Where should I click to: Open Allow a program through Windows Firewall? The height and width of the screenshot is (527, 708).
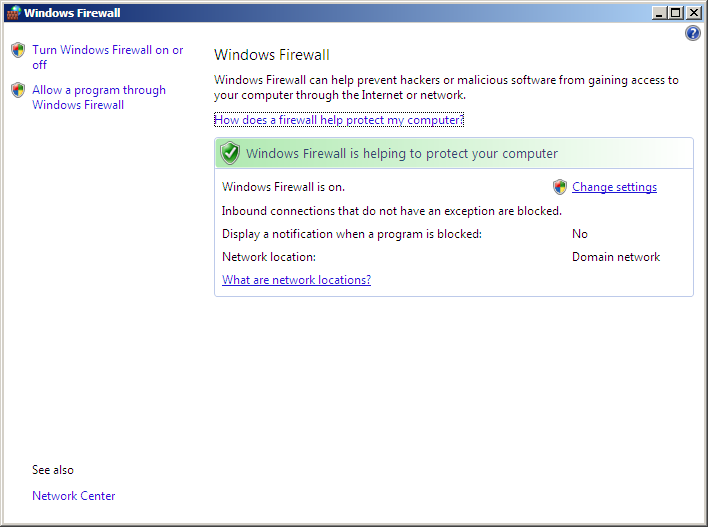[x=99, y=97]
